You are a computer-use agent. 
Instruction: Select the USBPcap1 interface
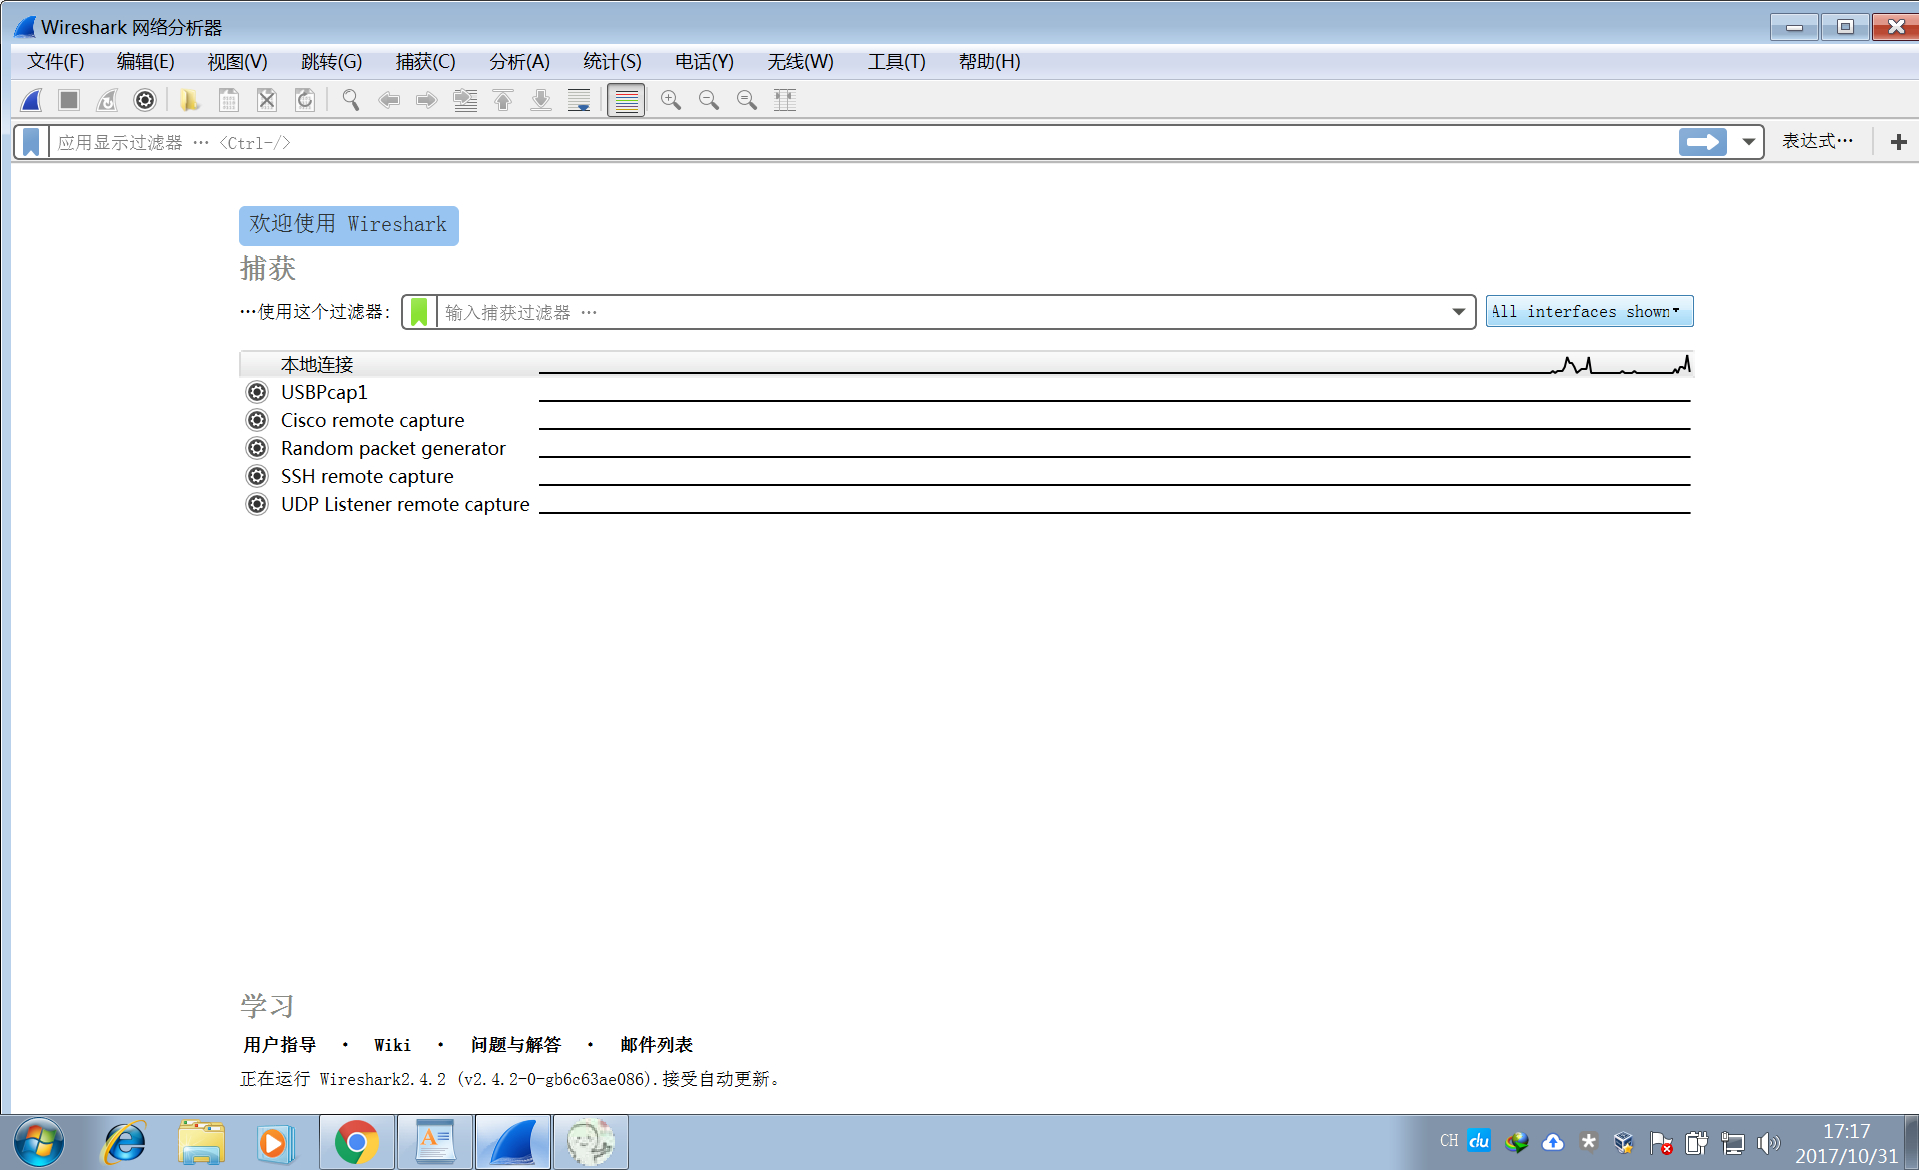tap(965, 392)
